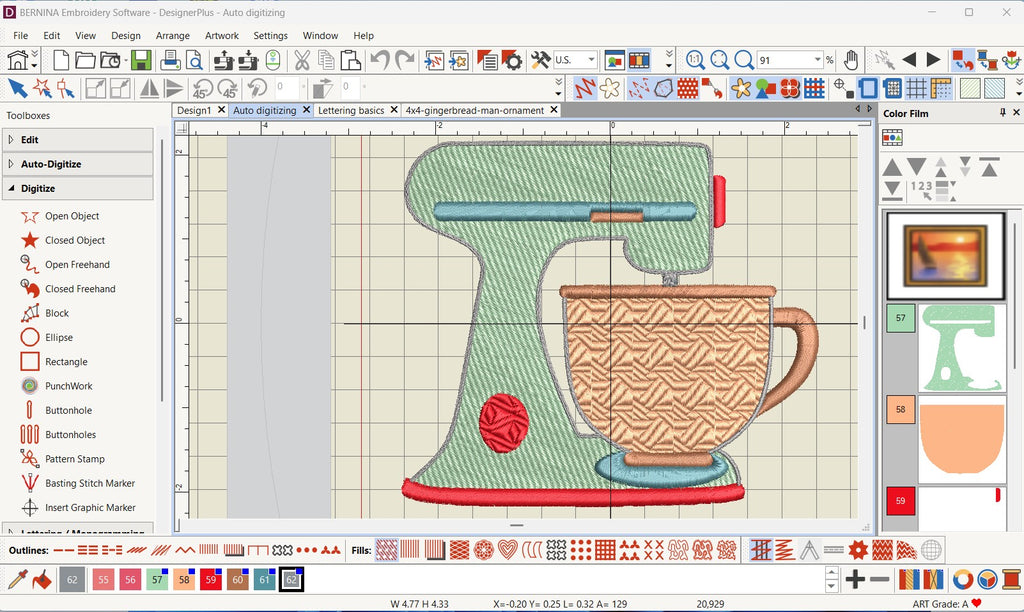Pick the Pattern Stamp tool

click(74, 459)
